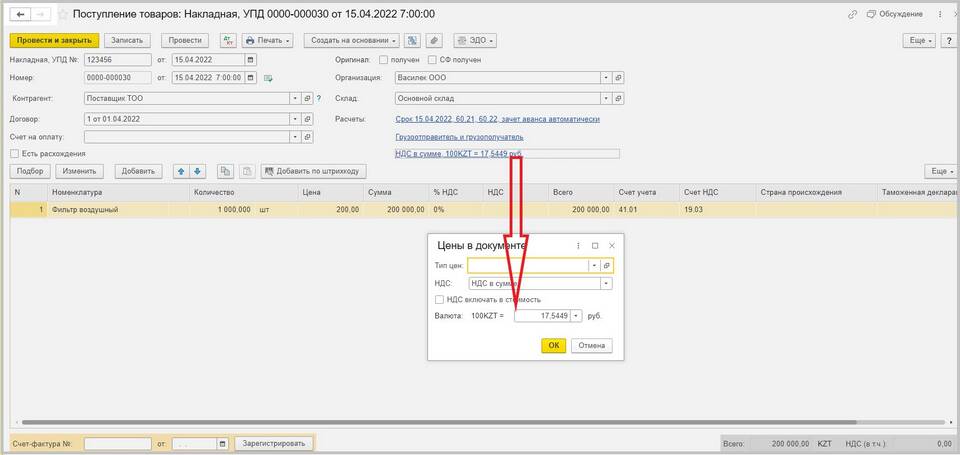Click Записать button
The width and height of the screenshot is (960, 455).
tap(127, 40)
